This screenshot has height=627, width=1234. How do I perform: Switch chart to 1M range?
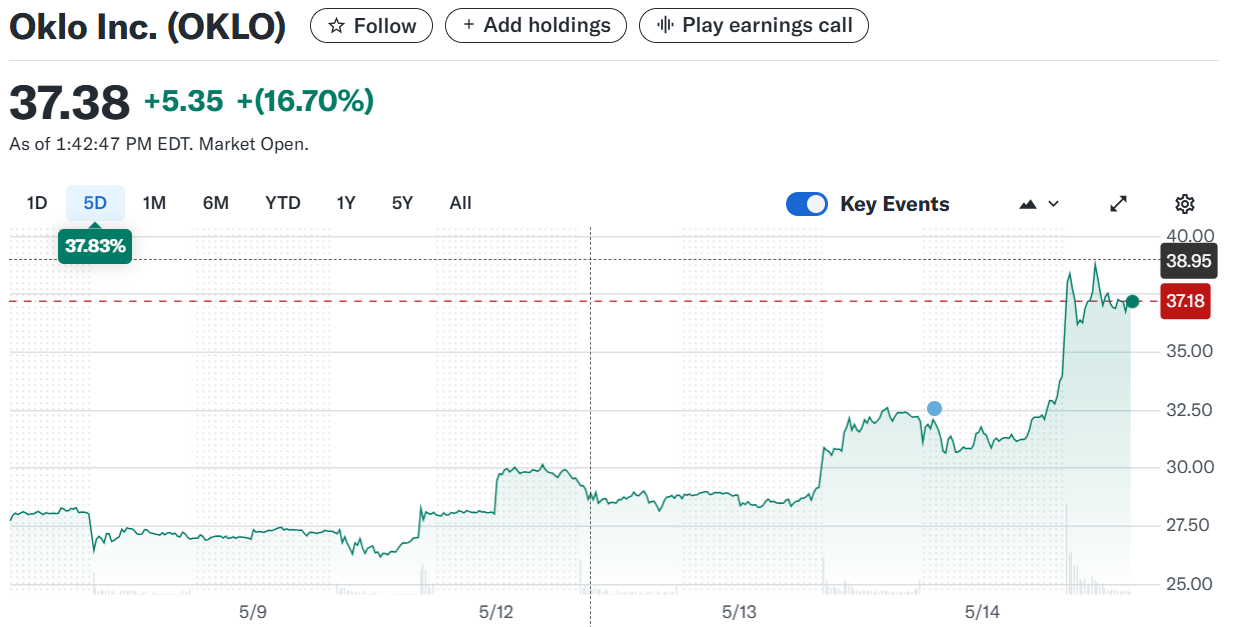[x=154, y=203]
